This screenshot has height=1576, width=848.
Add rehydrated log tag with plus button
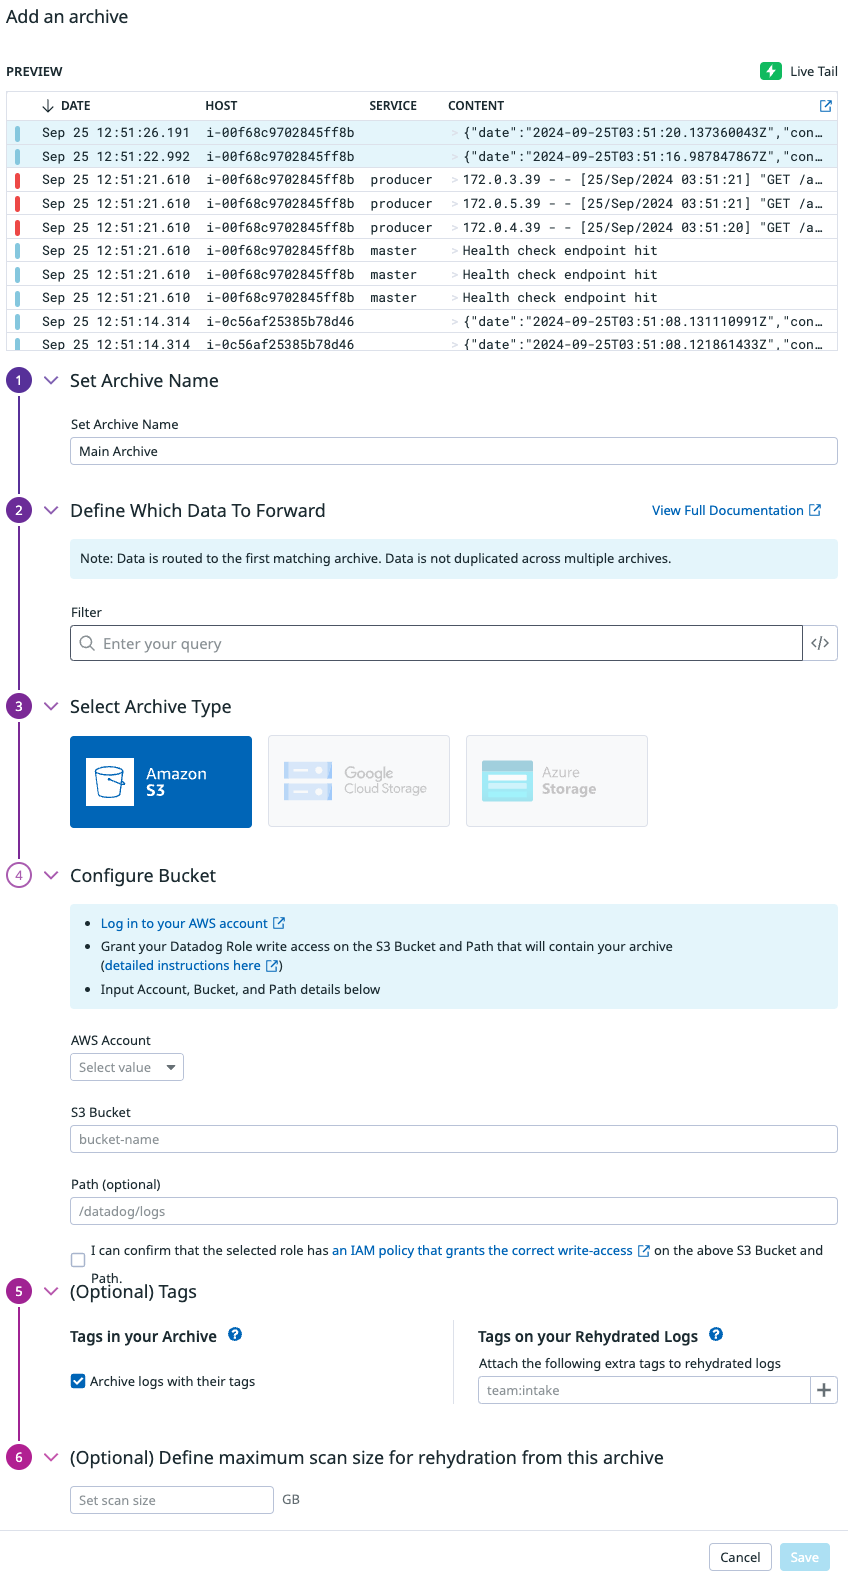click(824, 1390)
